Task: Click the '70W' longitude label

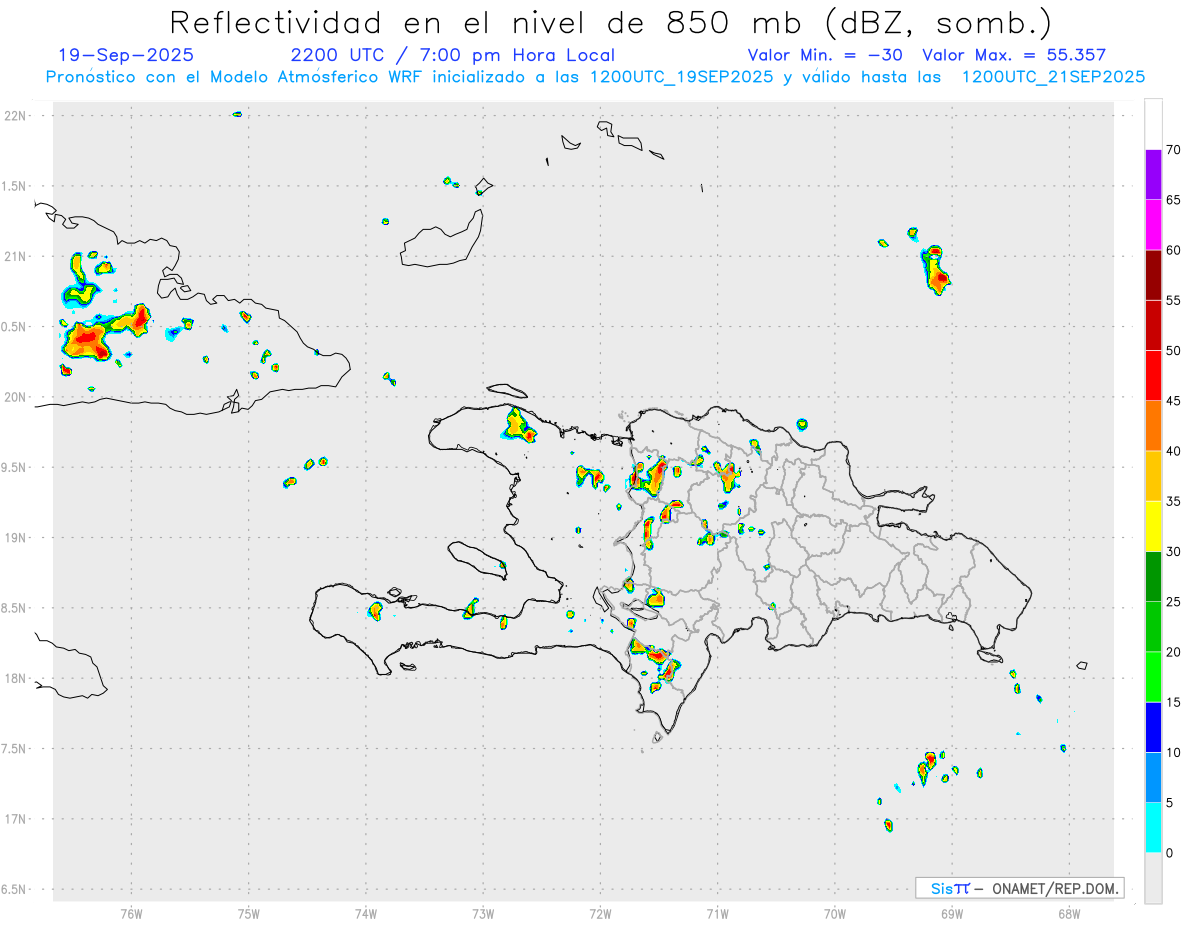Action: click(834, 913)
